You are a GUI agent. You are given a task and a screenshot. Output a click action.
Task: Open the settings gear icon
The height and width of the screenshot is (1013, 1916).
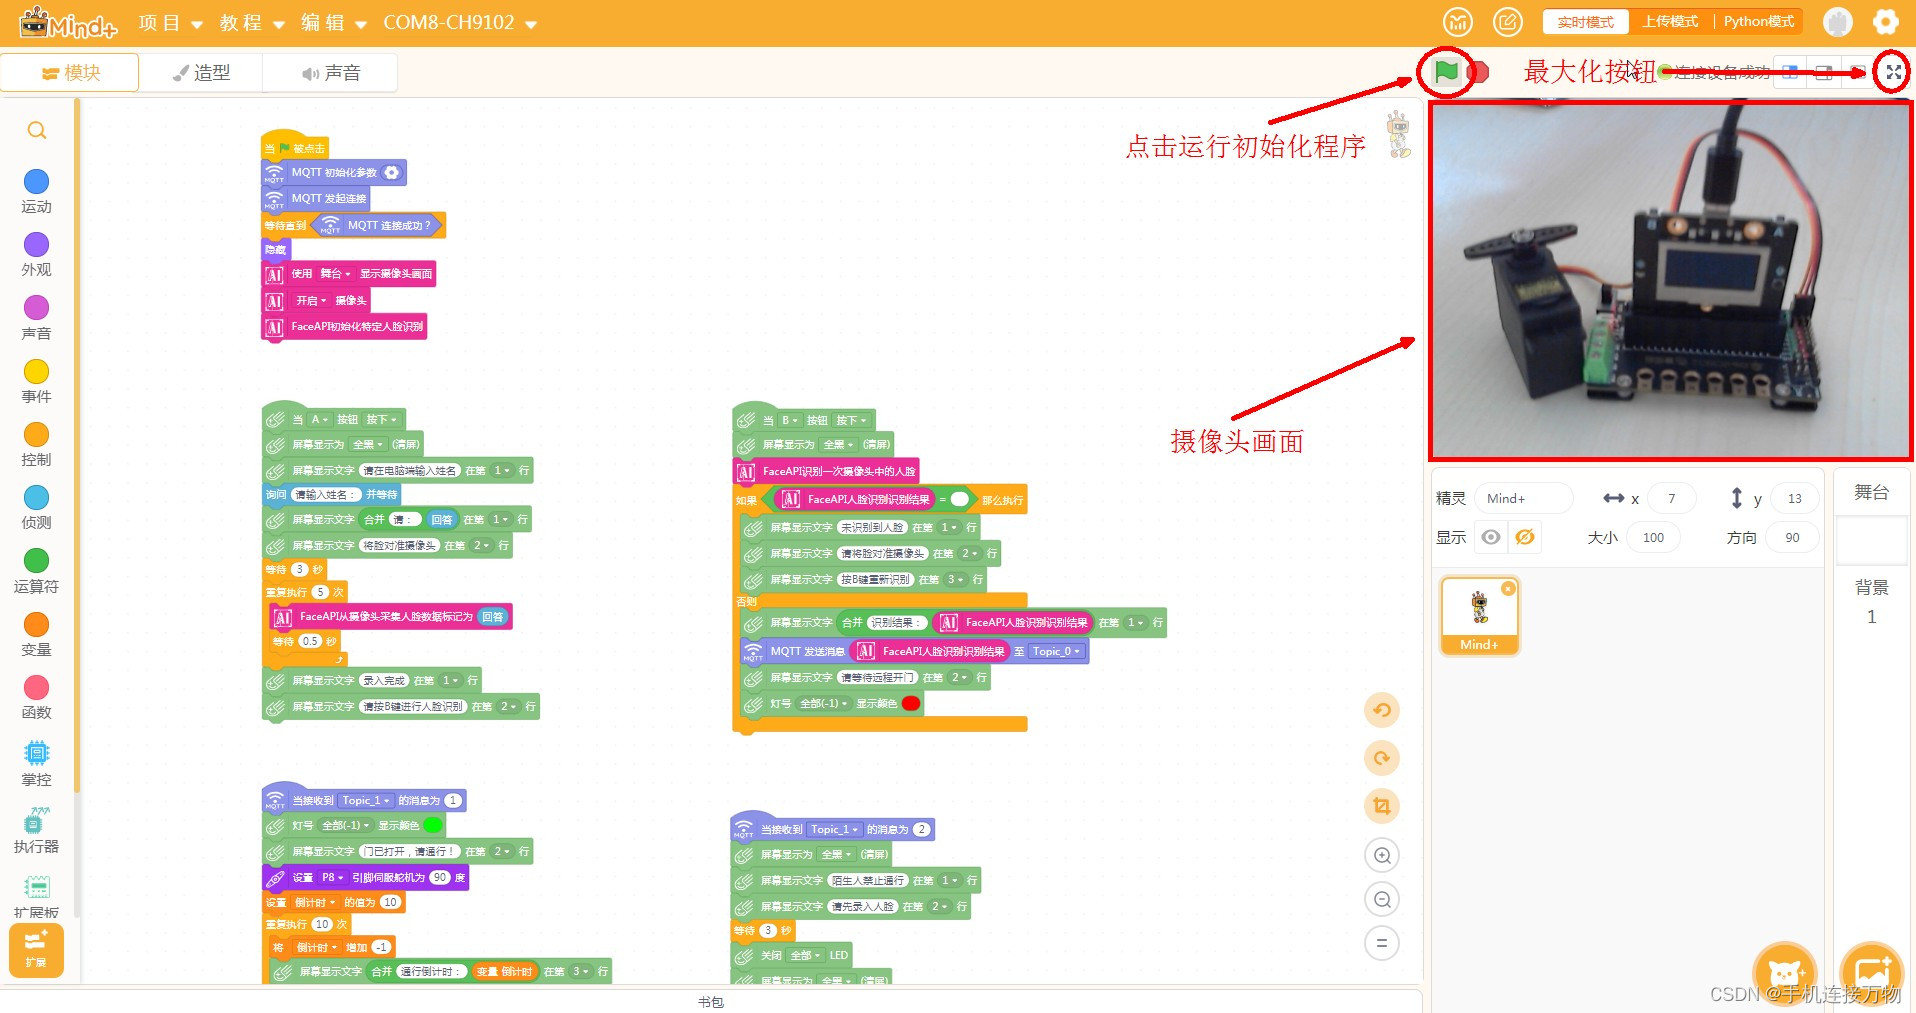pos(1885,22)
